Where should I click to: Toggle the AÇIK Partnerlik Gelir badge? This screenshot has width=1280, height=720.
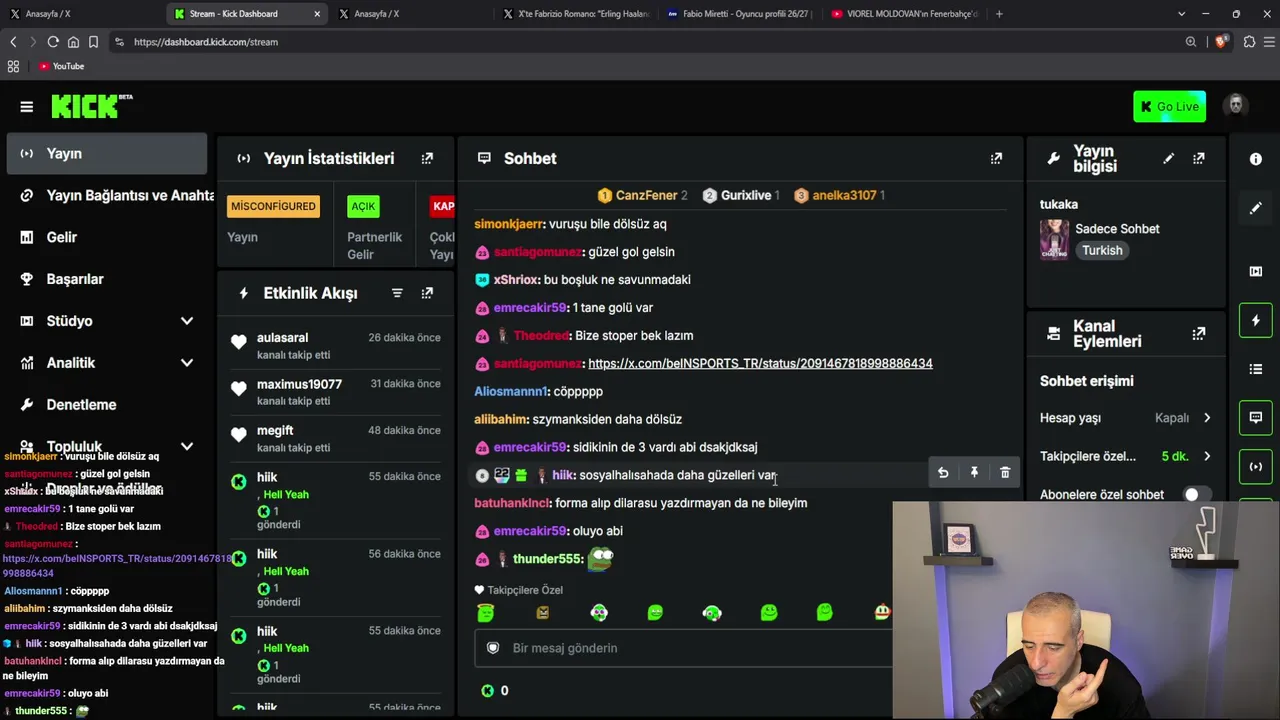363,206
